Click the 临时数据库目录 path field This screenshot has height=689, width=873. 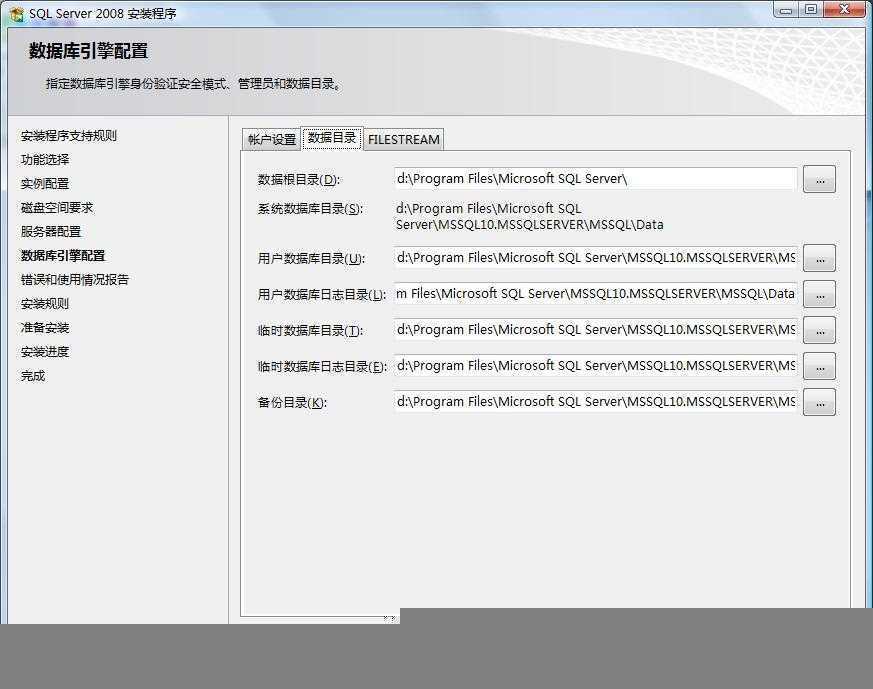click(595, 329)
